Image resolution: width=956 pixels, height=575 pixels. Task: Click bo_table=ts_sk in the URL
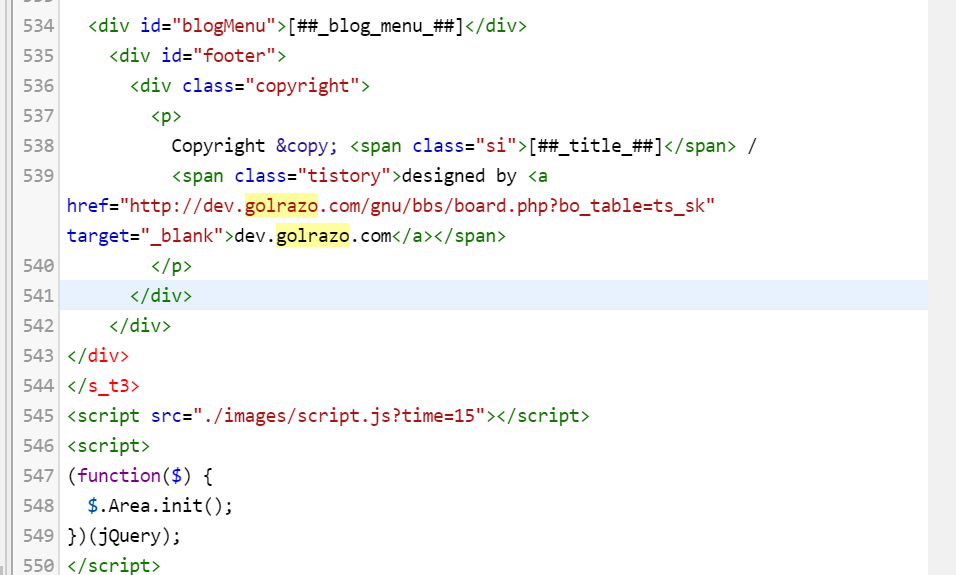tap(632, 205)
